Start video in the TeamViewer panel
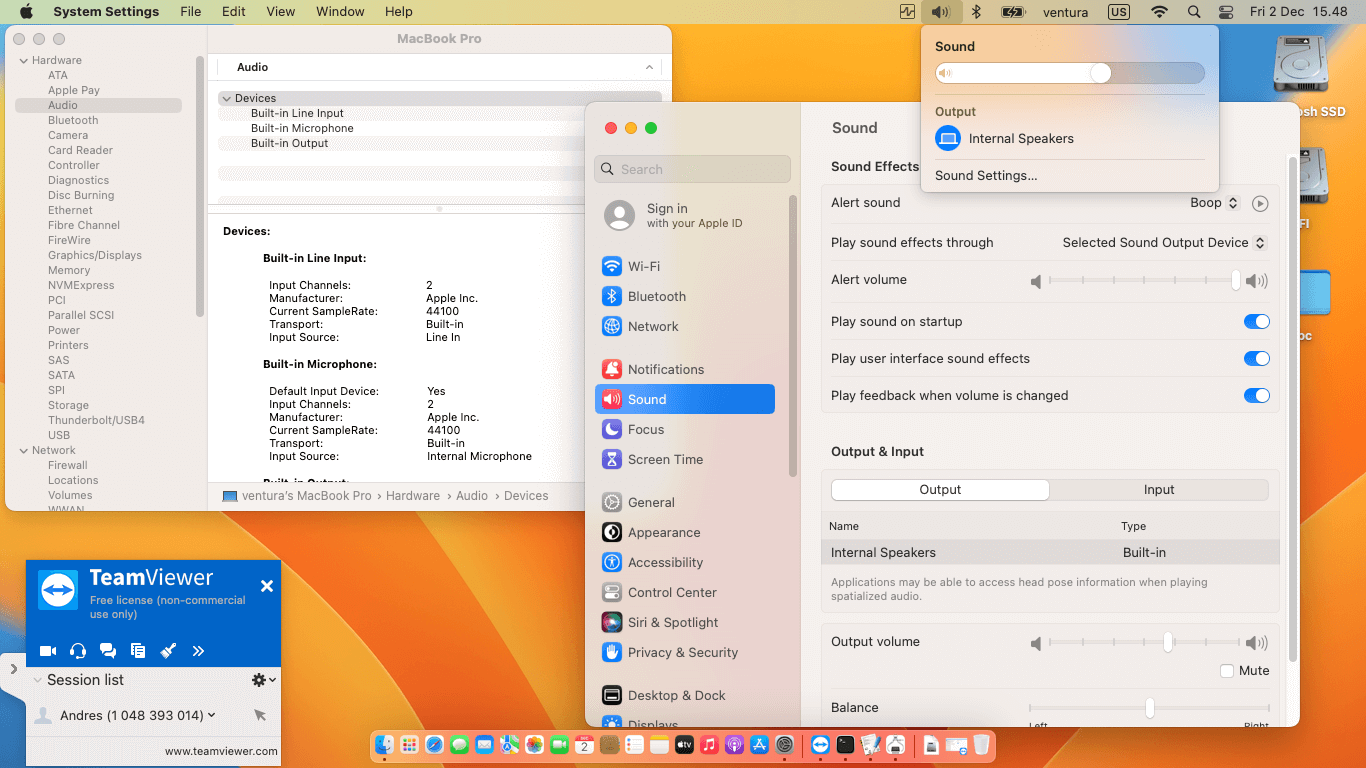The height and width of the screenshot is (768, 1366). pos(48,651)
